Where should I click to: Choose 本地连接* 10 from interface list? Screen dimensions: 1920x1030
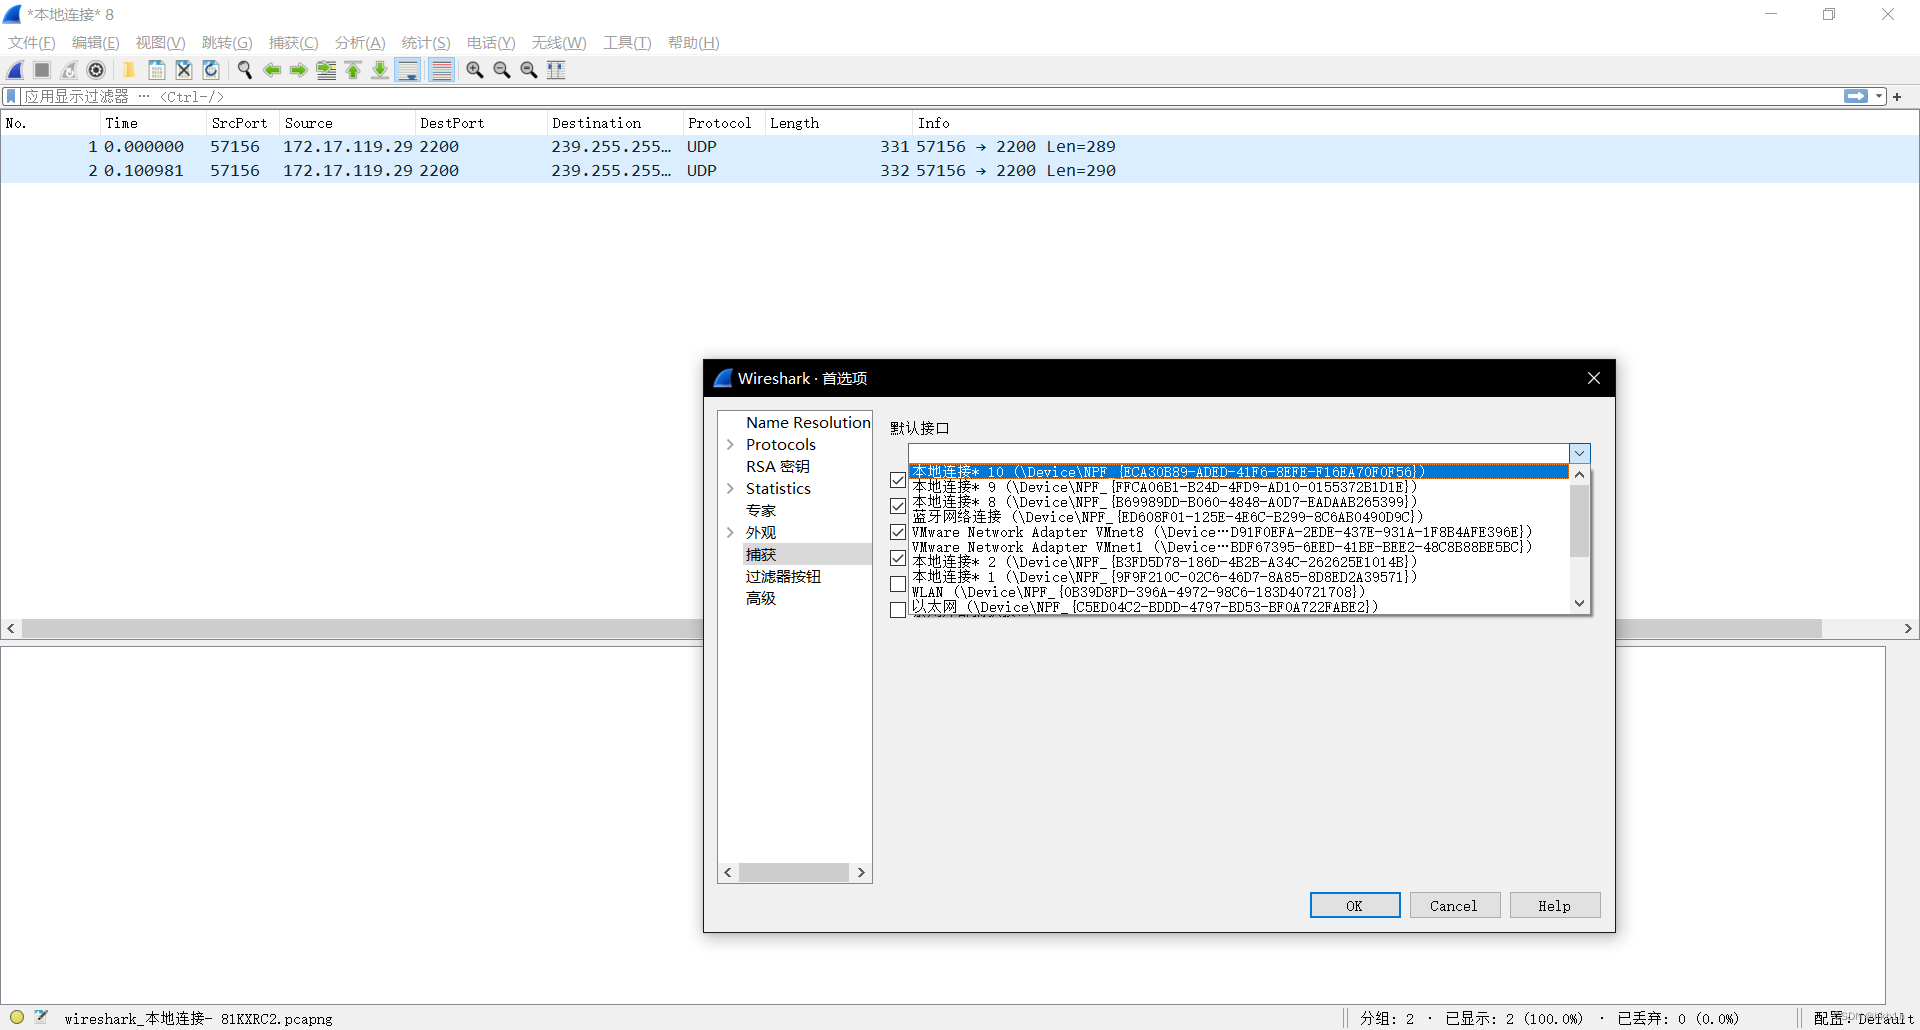(1238, 472)
